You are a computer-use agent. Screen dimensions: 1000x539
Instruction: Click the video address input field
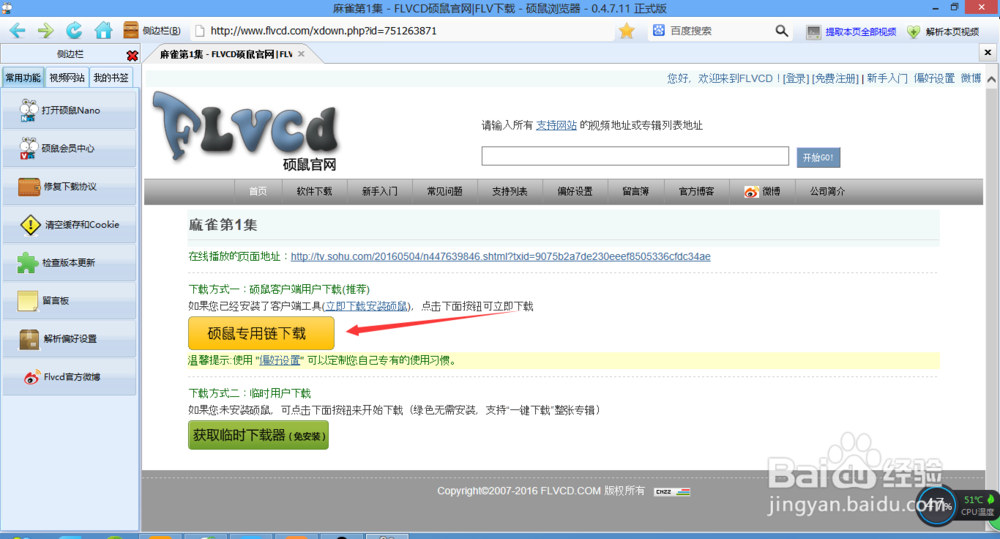click(635, 156)
